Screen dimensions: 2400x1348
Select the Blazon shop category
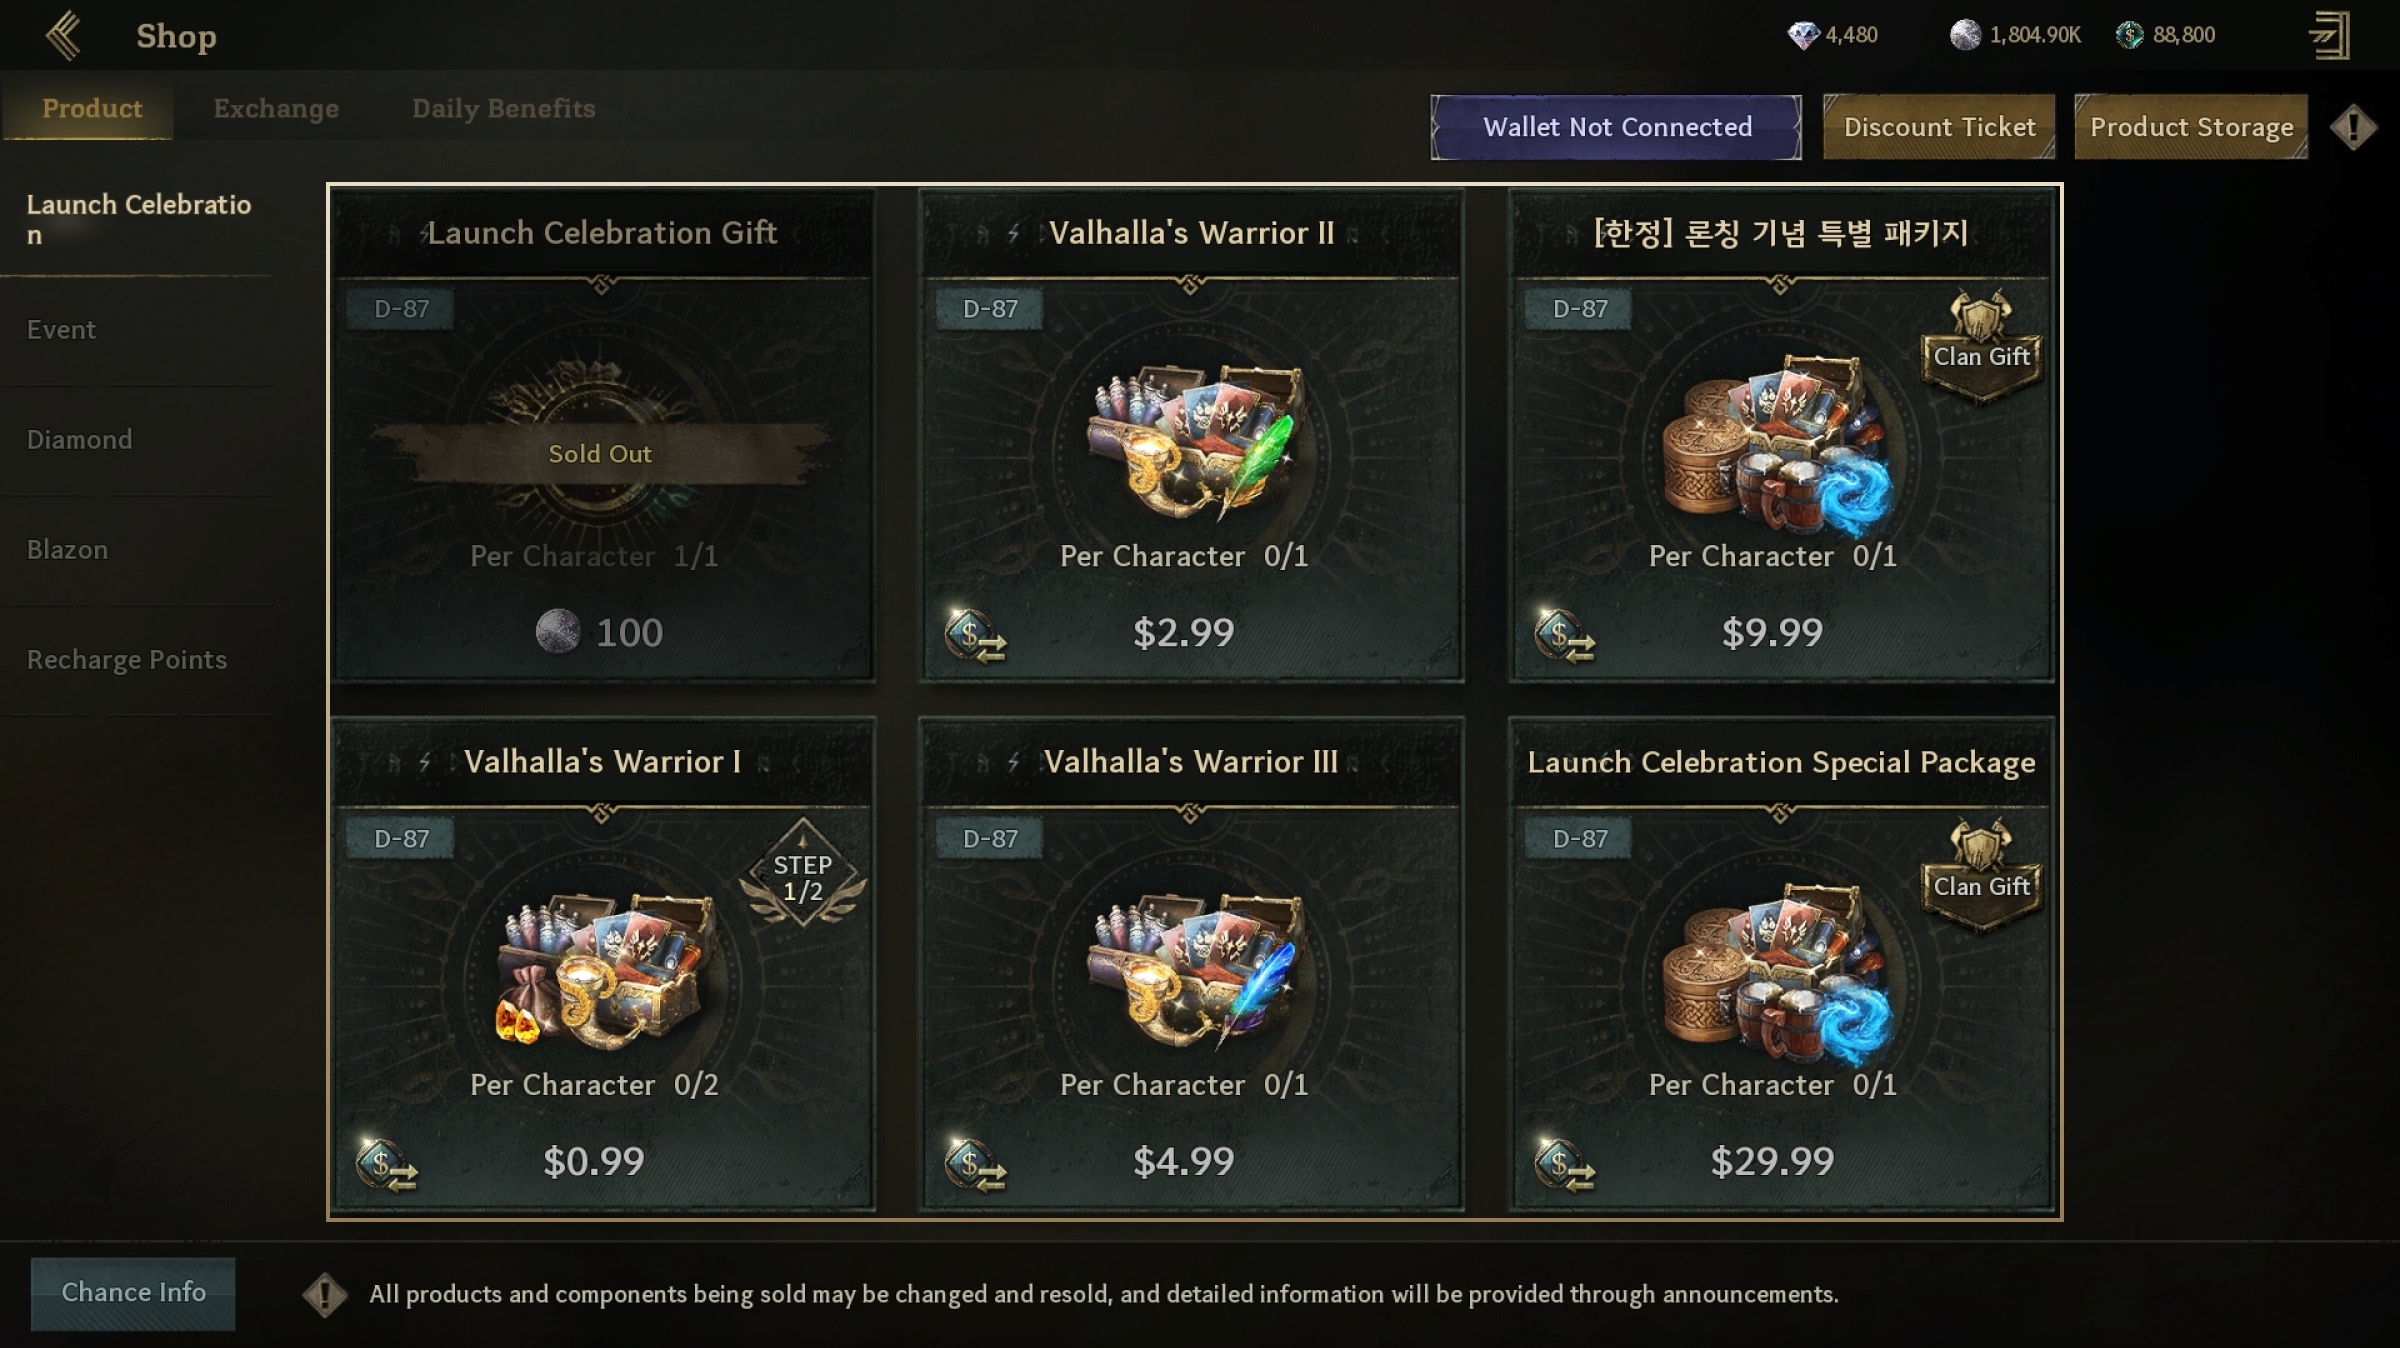(x=67, y=550)
